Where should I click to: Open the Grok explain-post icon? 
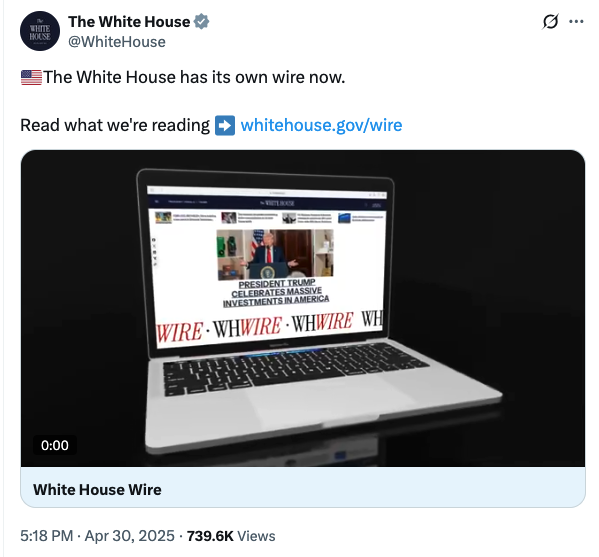550,21
